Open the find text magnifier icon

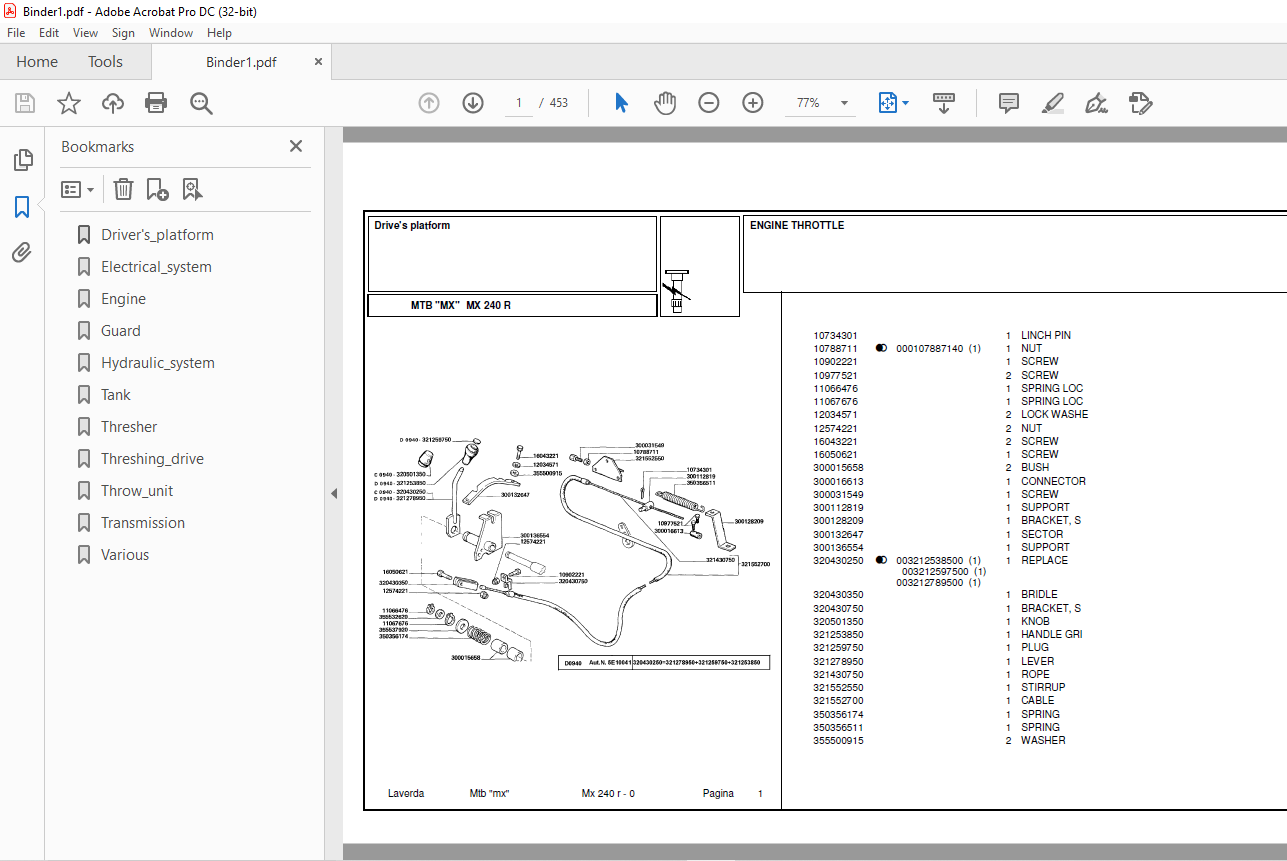tap(201, 103)
